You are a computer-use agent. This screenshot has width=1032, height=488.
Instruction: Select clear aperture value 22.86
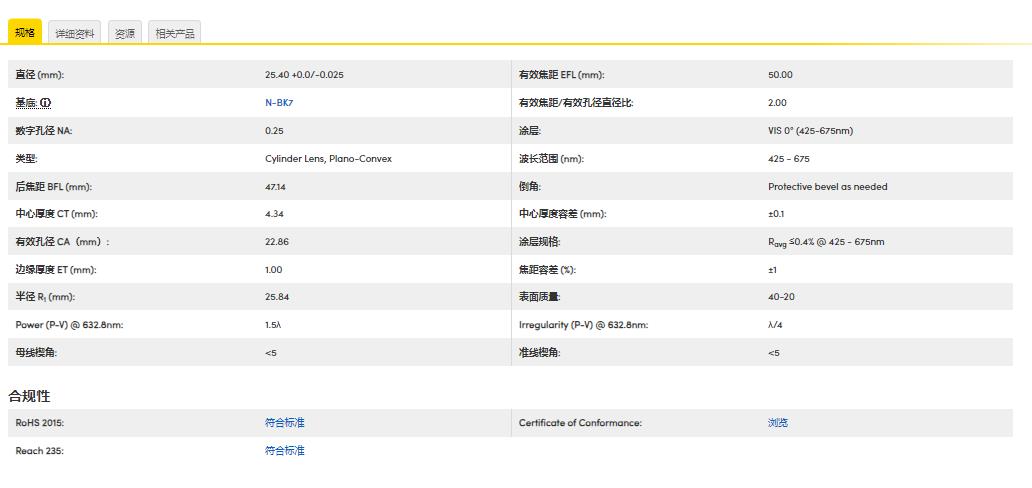pos(276,242)
